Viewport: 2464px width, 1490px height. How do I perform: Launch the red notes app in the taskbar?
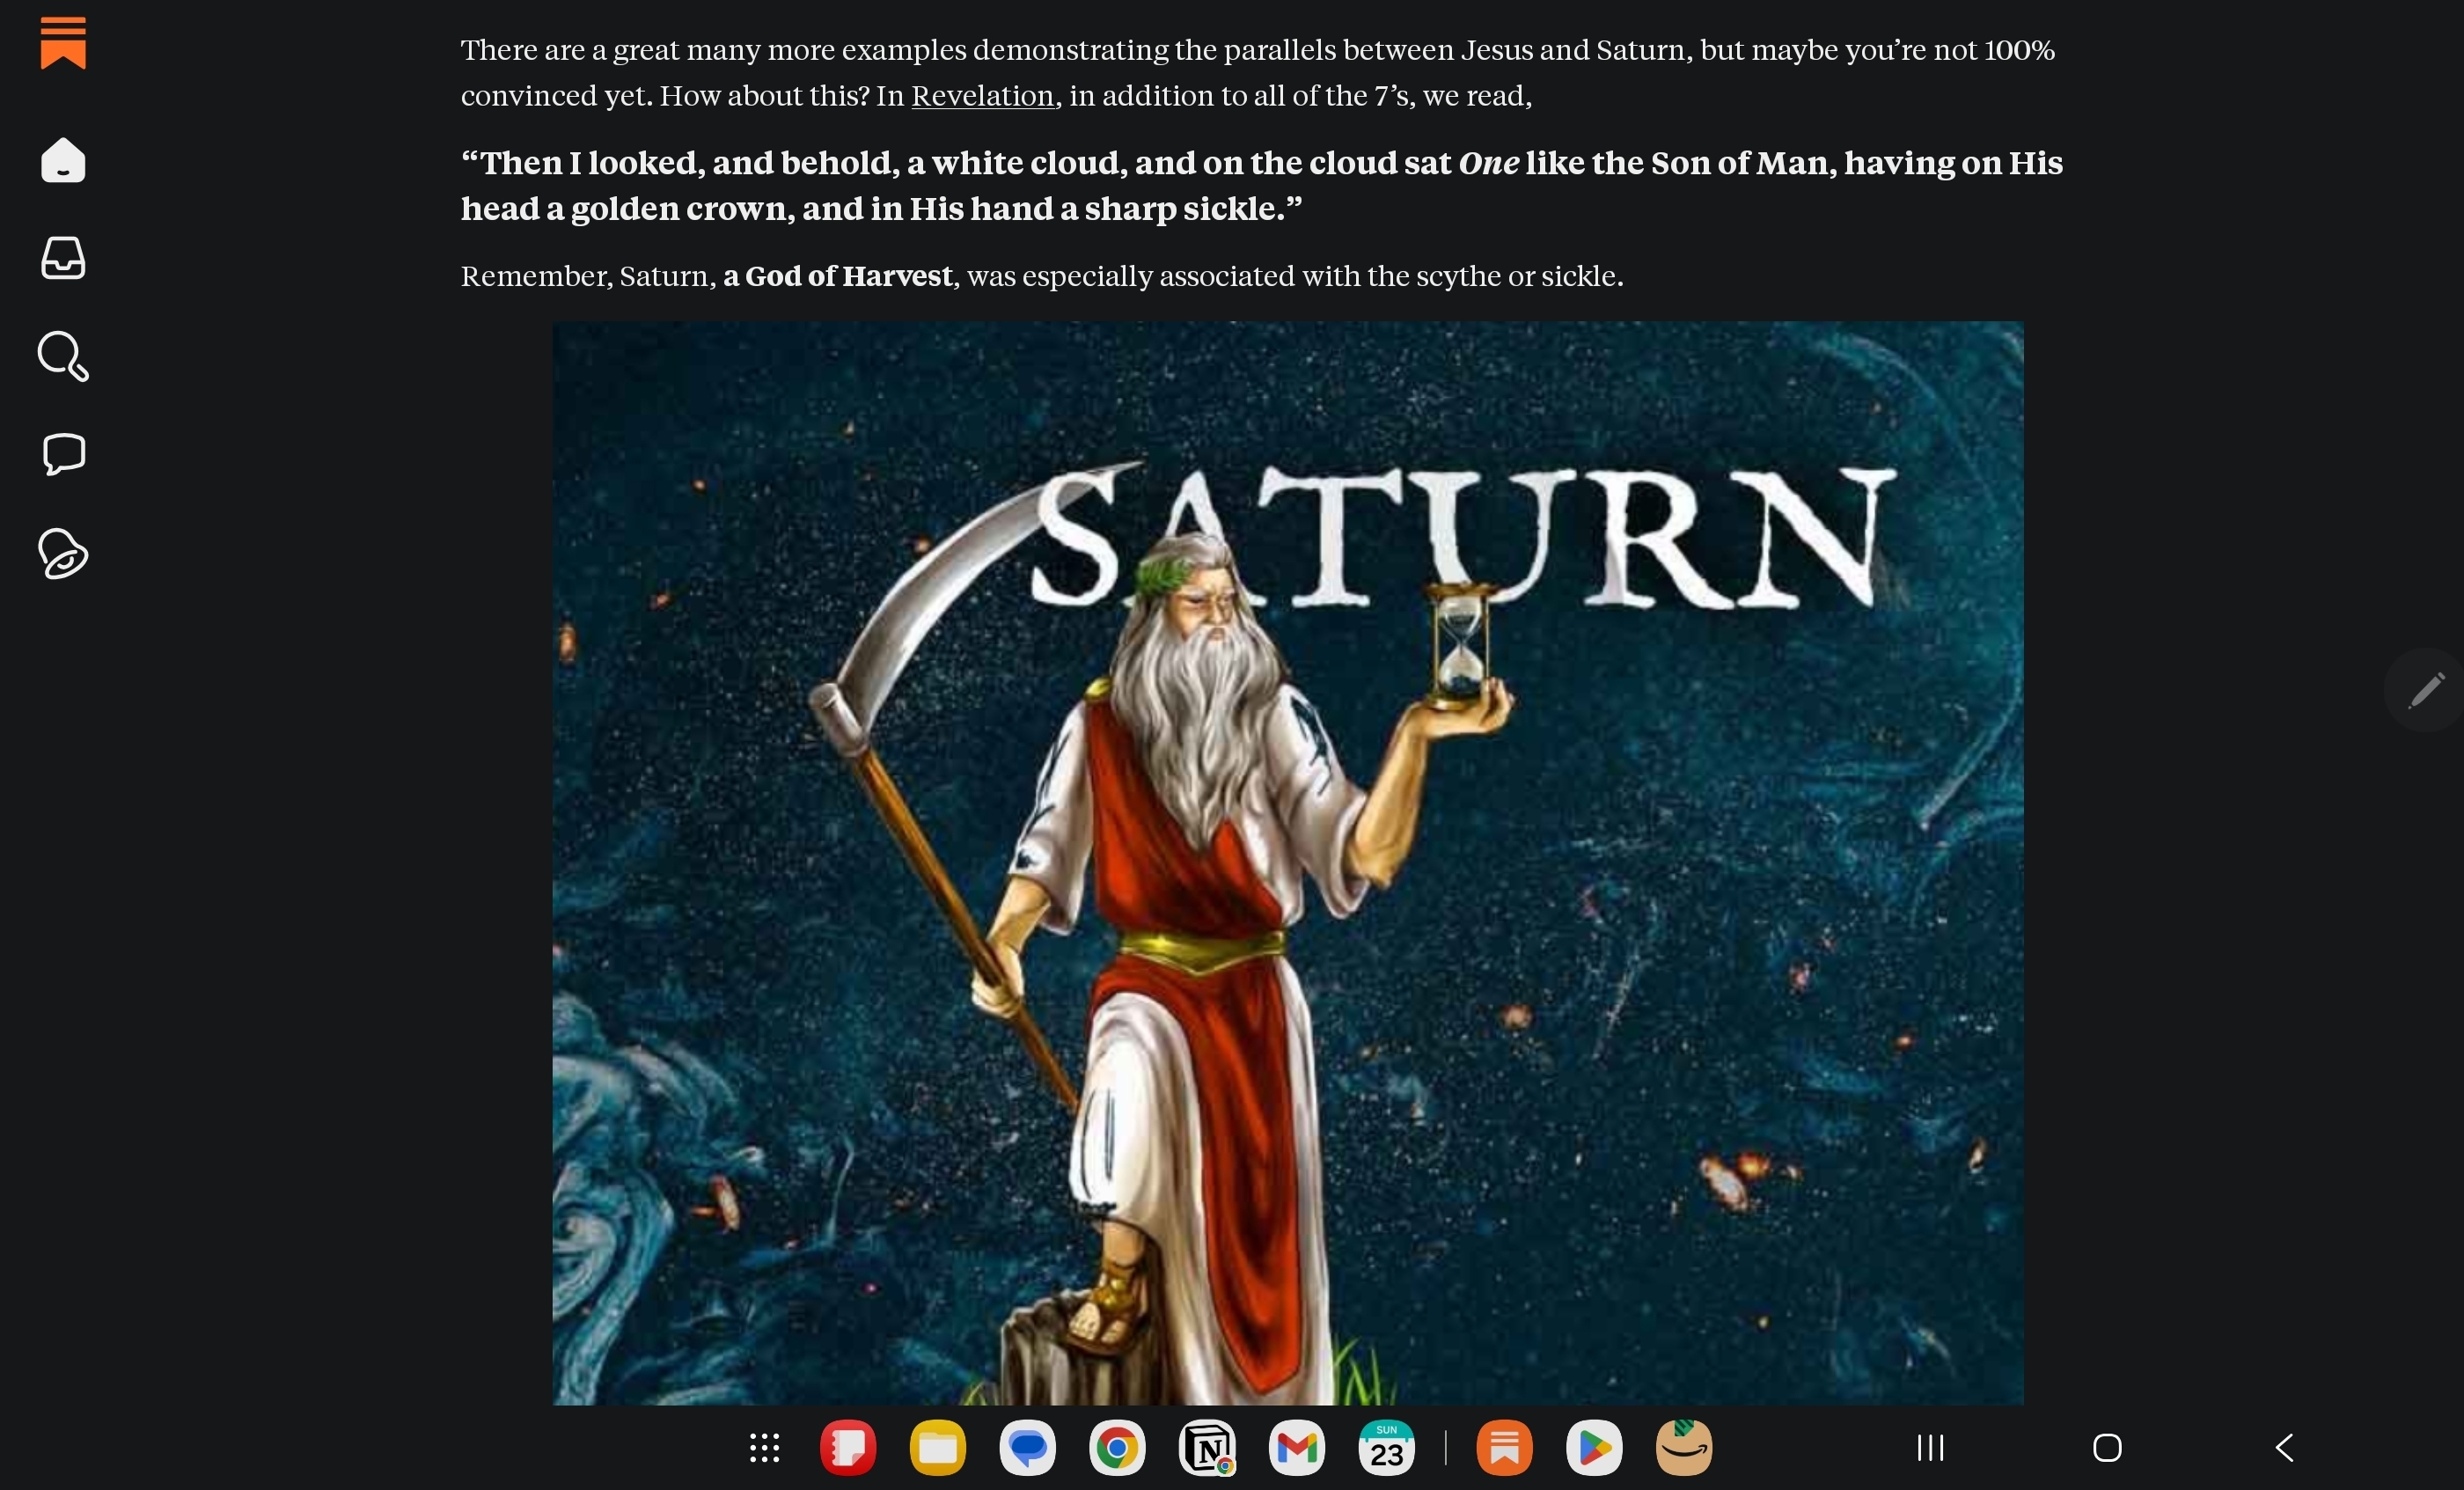coord(848,1447)
